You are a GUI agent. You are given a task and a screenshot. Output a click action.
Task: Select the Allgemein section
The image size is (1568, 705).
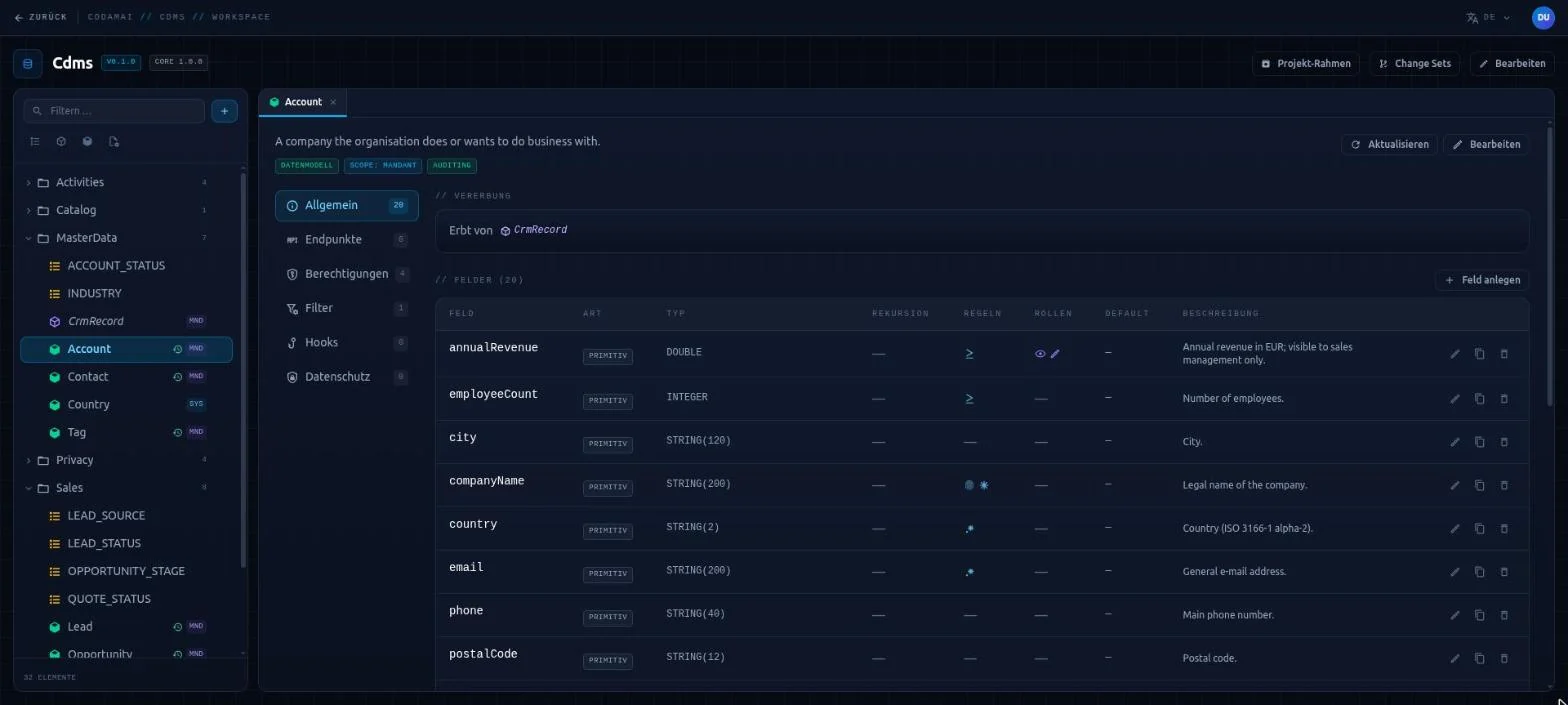pyautogui.click(x=346, y=206)
